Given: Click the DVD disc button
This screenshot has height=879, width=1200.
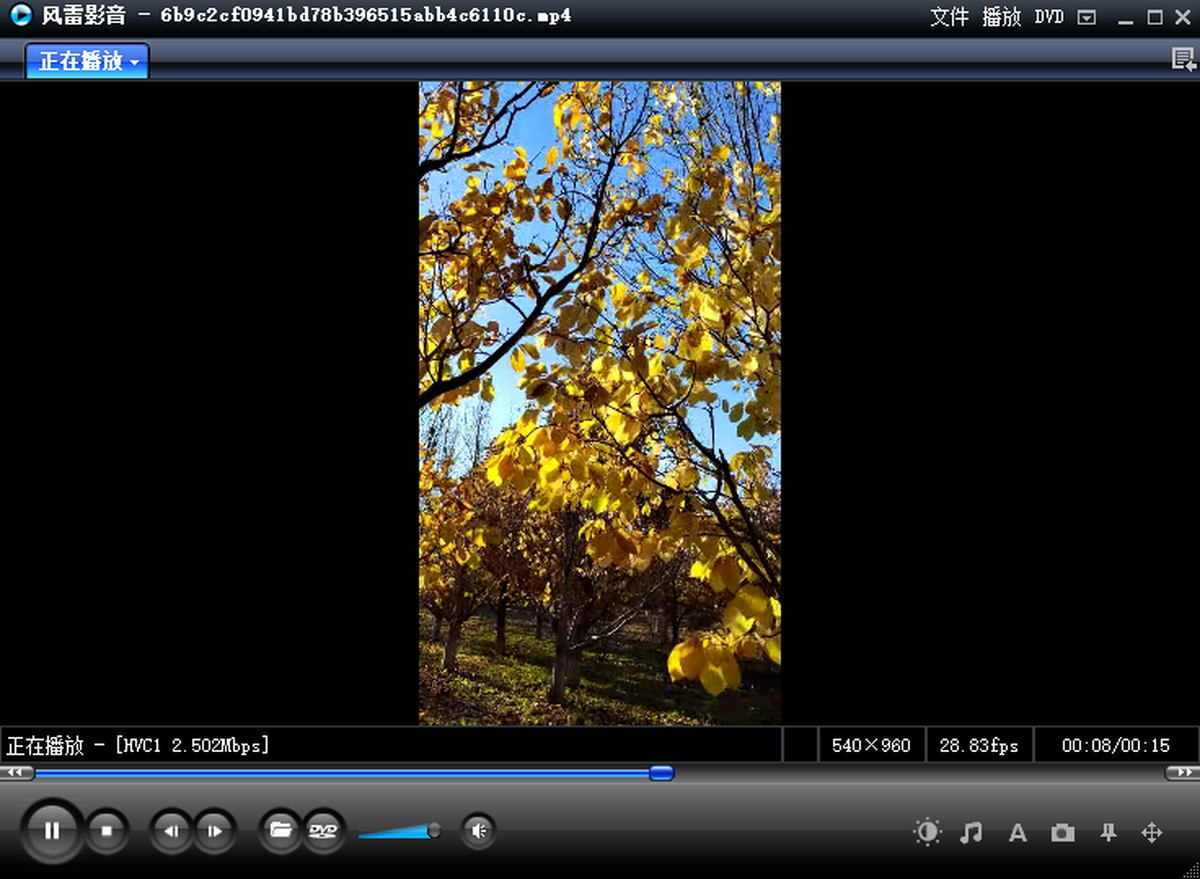Looking at the screenshot, I should click(x=323, y=829).
